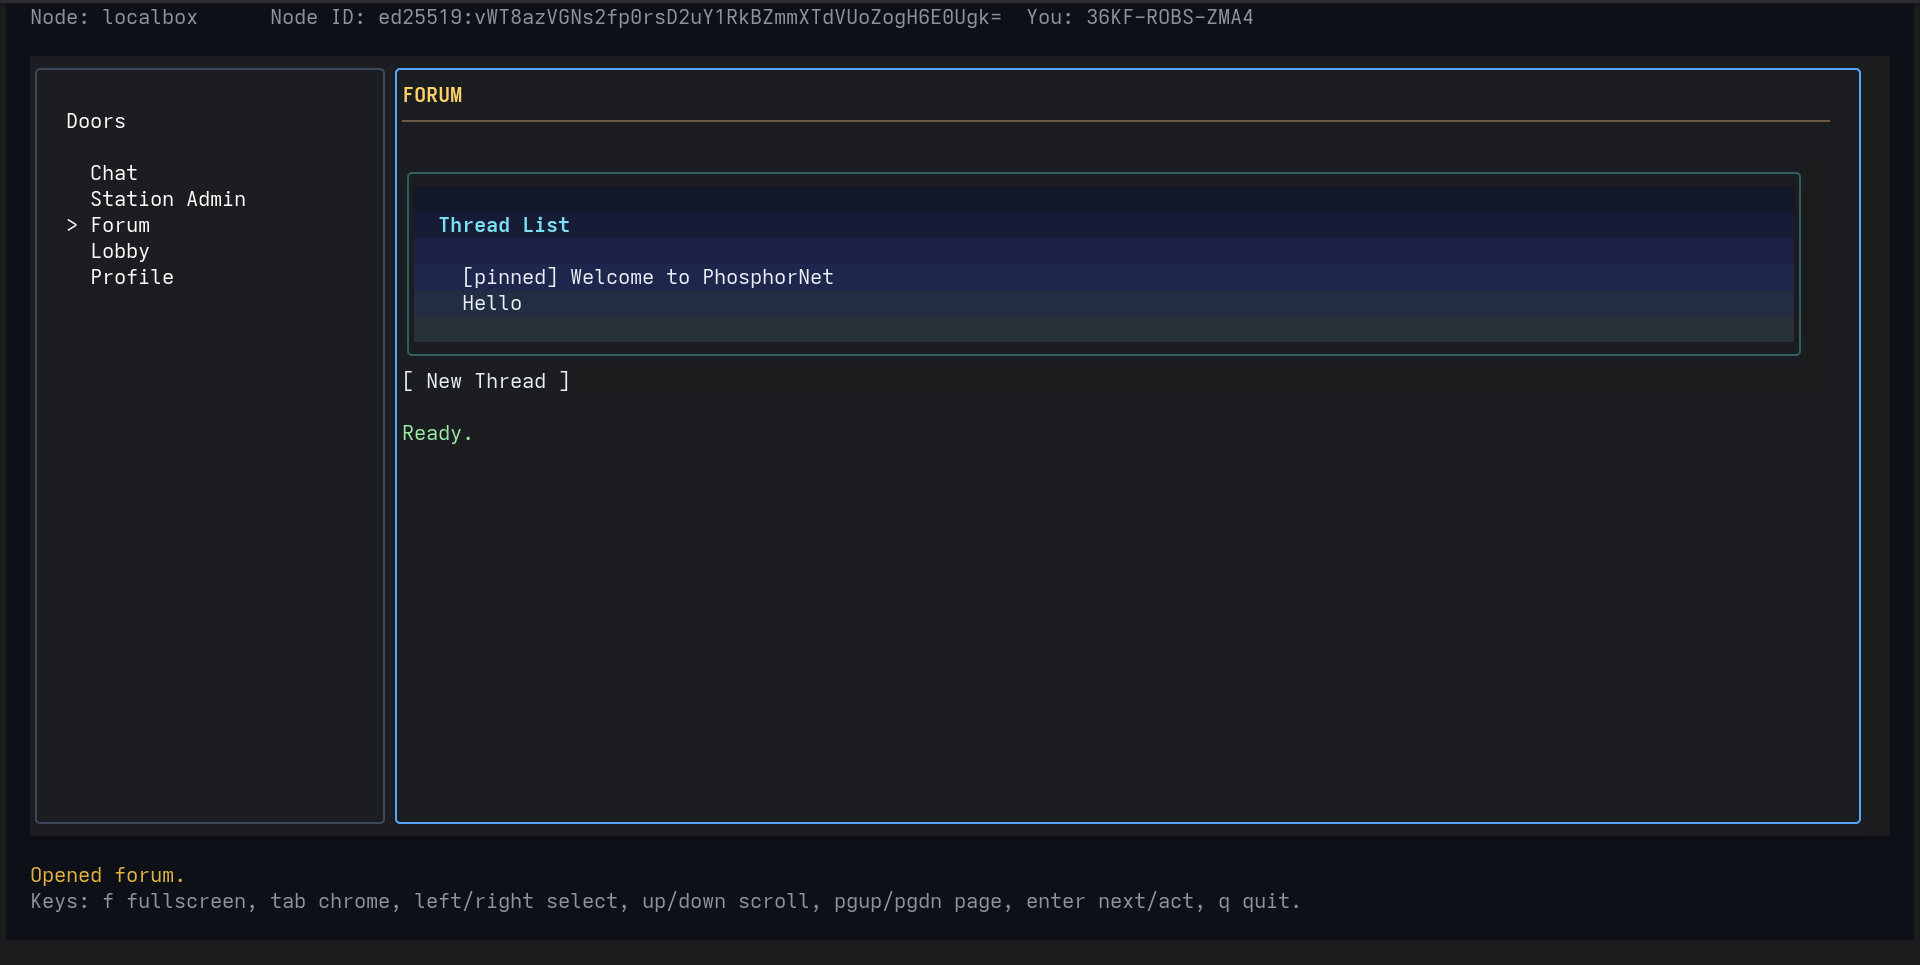Click the Ready. status message
This screenshot has width=1920, height=965.
(437, 433)
